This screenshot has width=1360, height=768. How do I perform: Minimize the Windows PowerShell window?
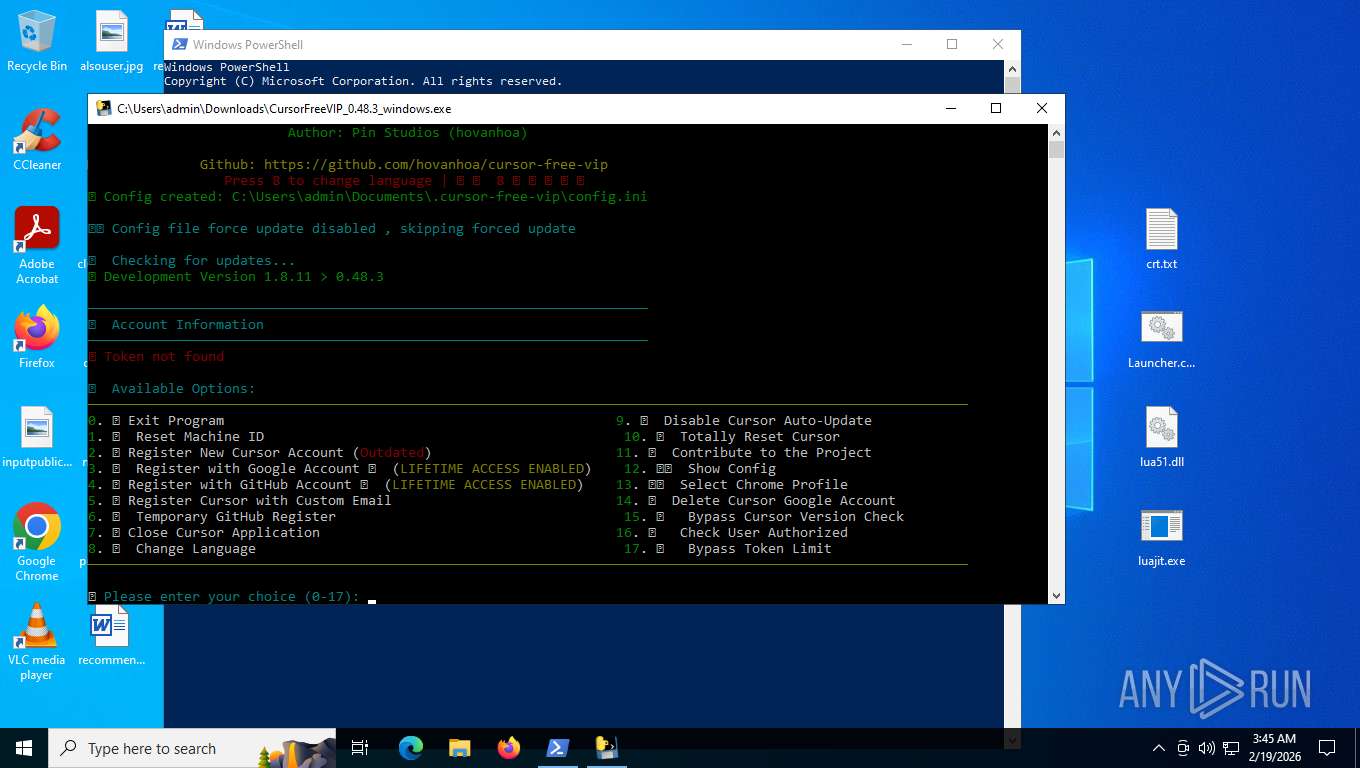pos(906,44)
